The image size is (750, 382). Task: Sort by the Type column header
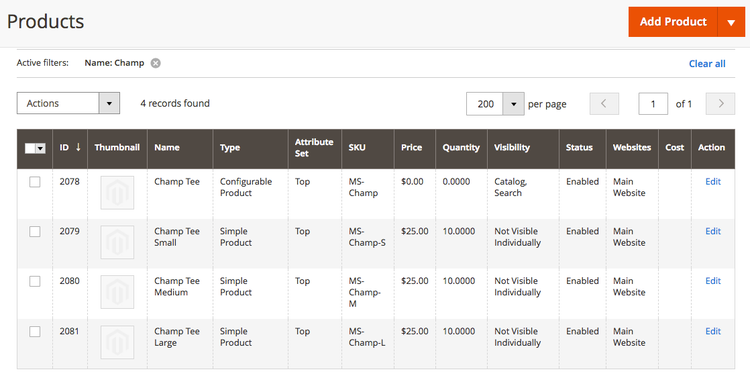(250, 149)
